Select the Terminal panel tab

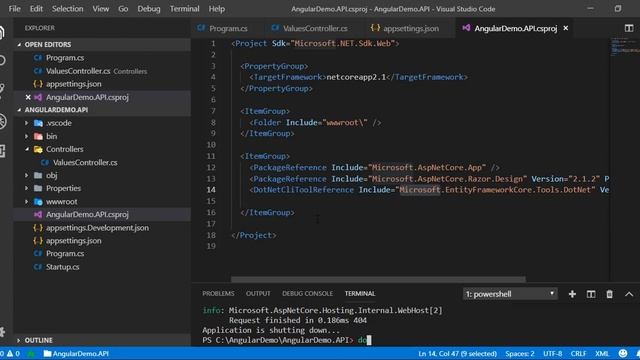point(360,293)
